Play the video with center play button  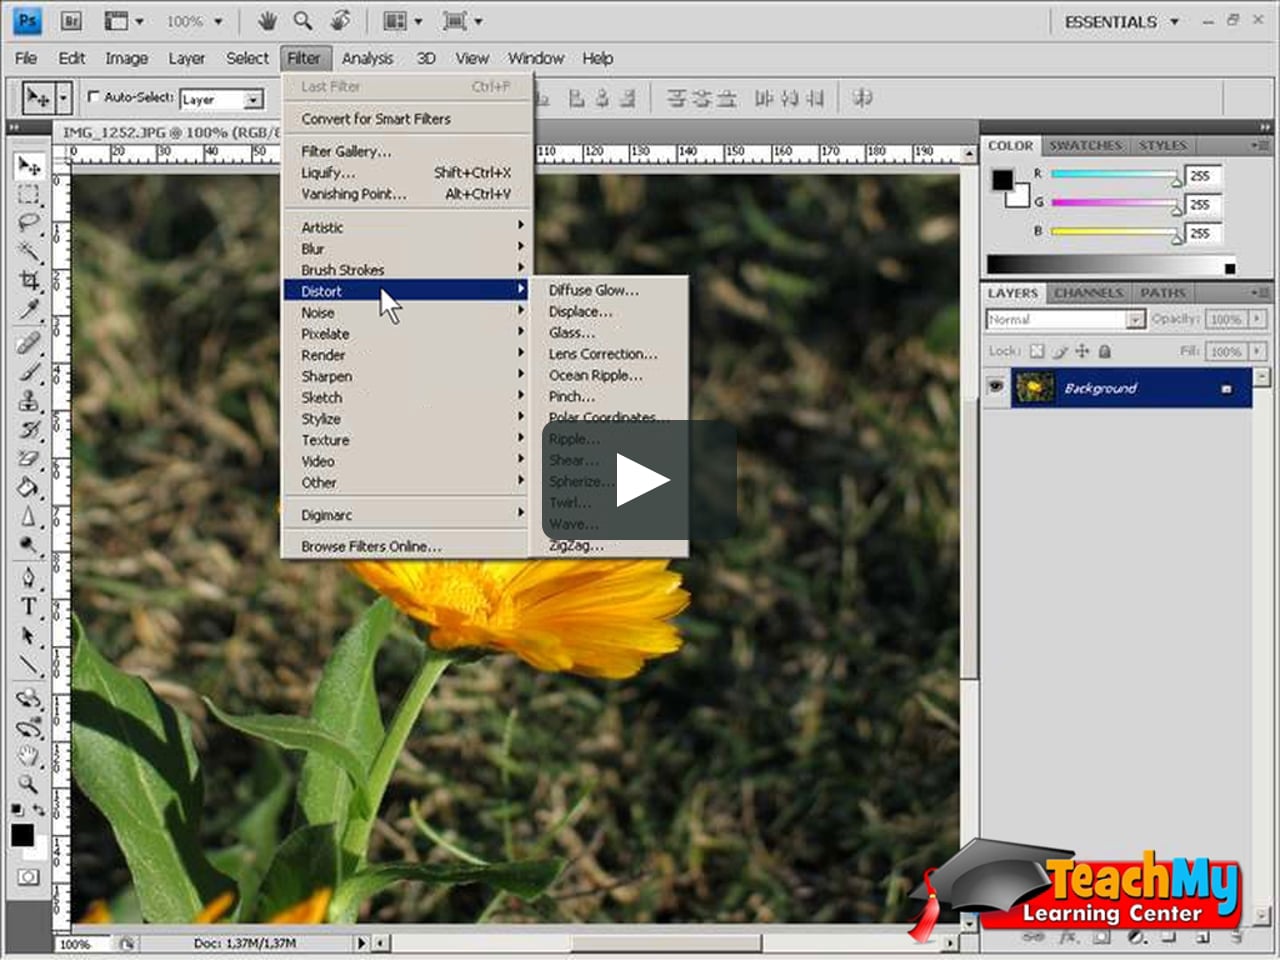pos(640,480)
